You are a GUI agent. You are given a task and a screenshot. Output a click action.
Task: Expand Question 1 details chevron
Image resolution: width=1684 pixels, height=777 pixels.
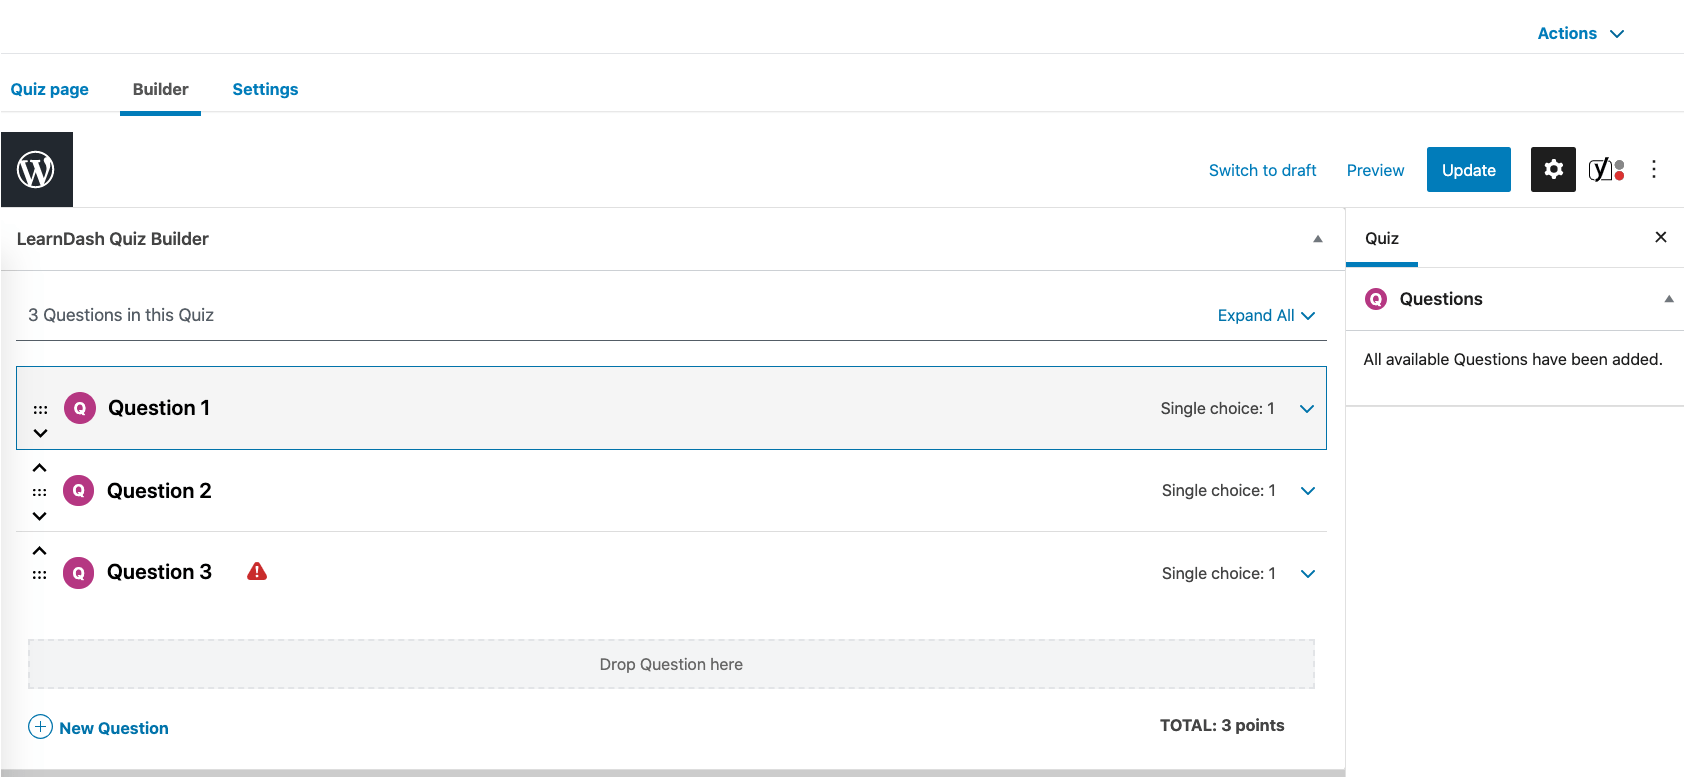pos(1307,409)
